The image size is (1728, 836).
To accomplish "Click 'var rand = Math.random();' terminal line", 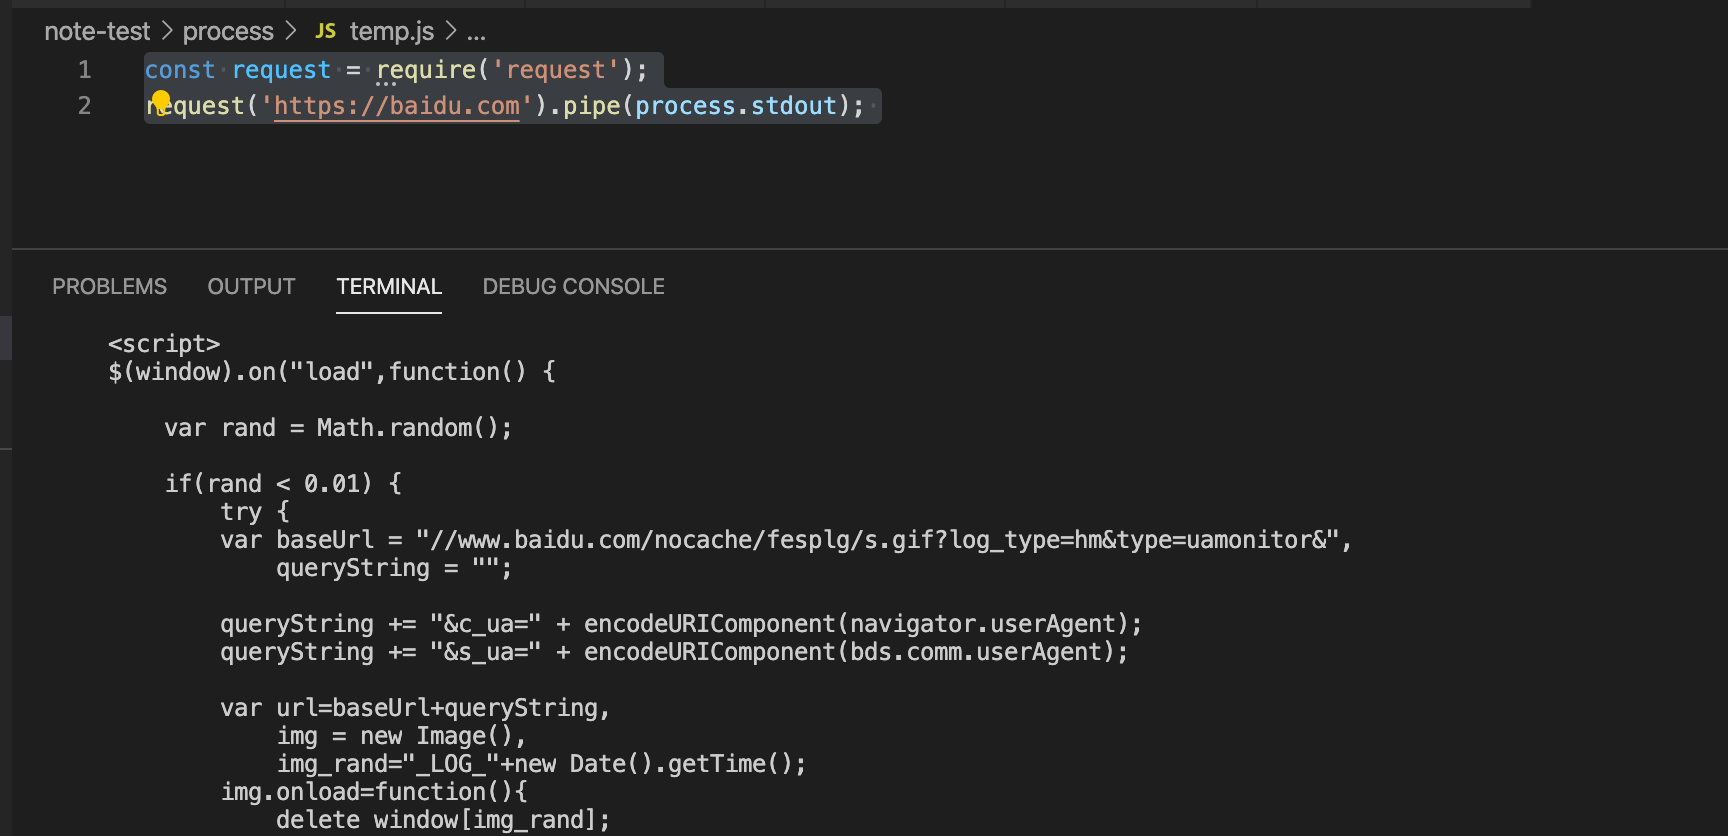I will coord(338,428).
